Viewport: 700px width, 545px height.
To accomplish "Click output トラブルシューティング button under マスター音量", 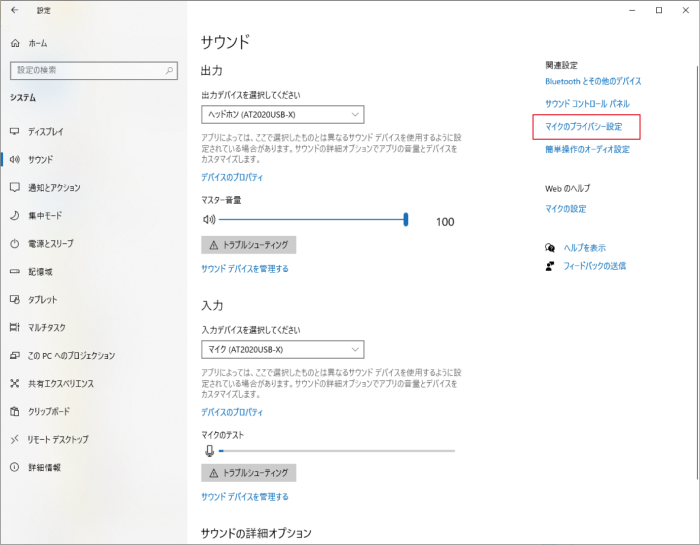I will tap(249, 245).
